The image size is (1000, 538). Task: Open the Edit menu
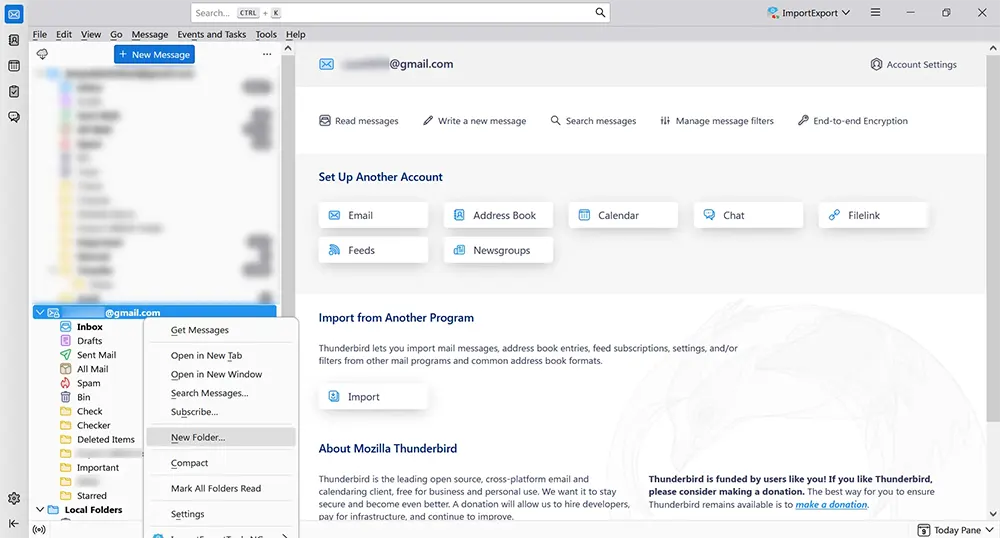[64, 34]
